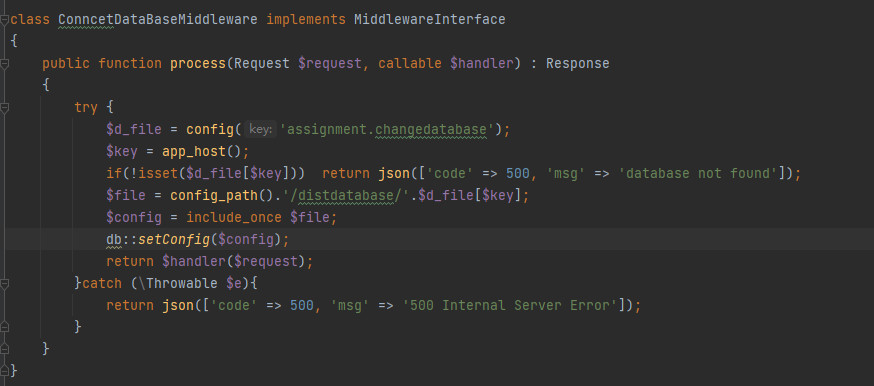Image resolution: width=874 pixels, height=386 pixels.
Task: Click the Response return type
Action: point(577,63)
